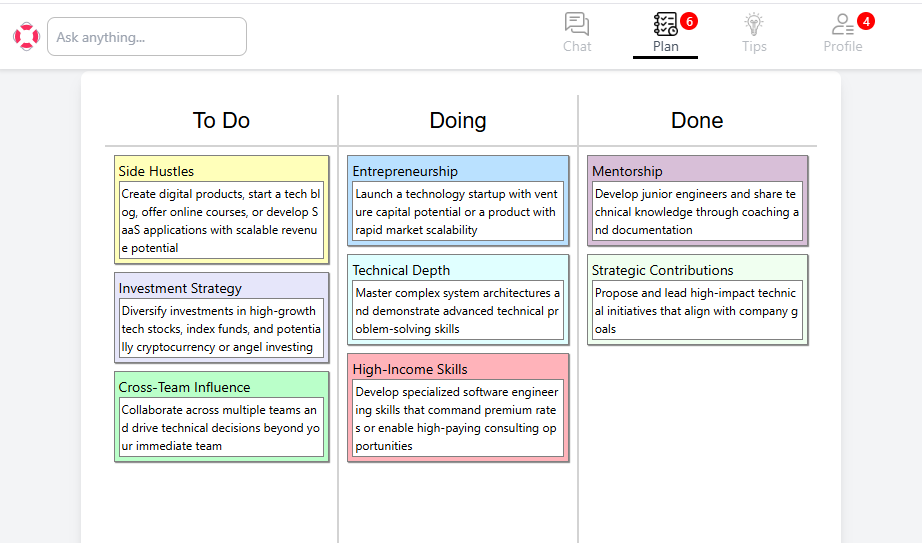Open the Chat tab

pos(577,34)
